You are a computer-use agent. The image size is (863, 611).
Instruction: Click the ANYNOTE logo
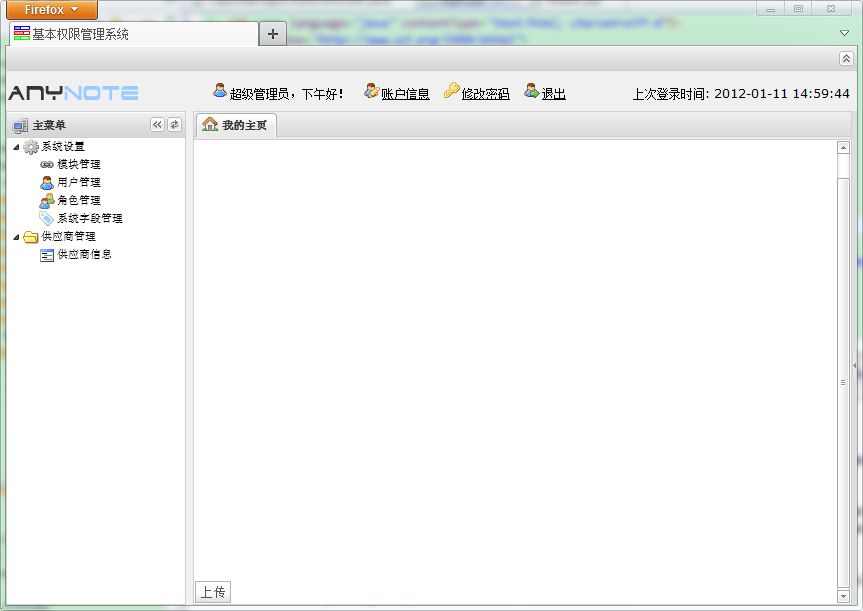coord(74,92)
